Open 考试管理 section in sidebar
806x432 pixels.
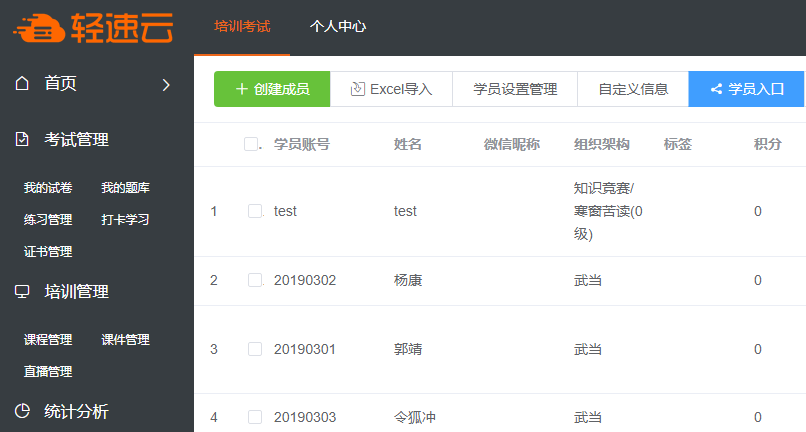76,139
